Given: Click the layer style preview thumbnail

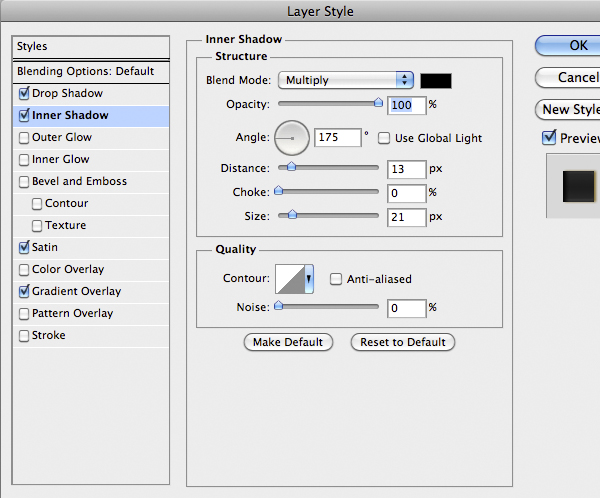Looking at the screenshot, I should click(577, 186).
